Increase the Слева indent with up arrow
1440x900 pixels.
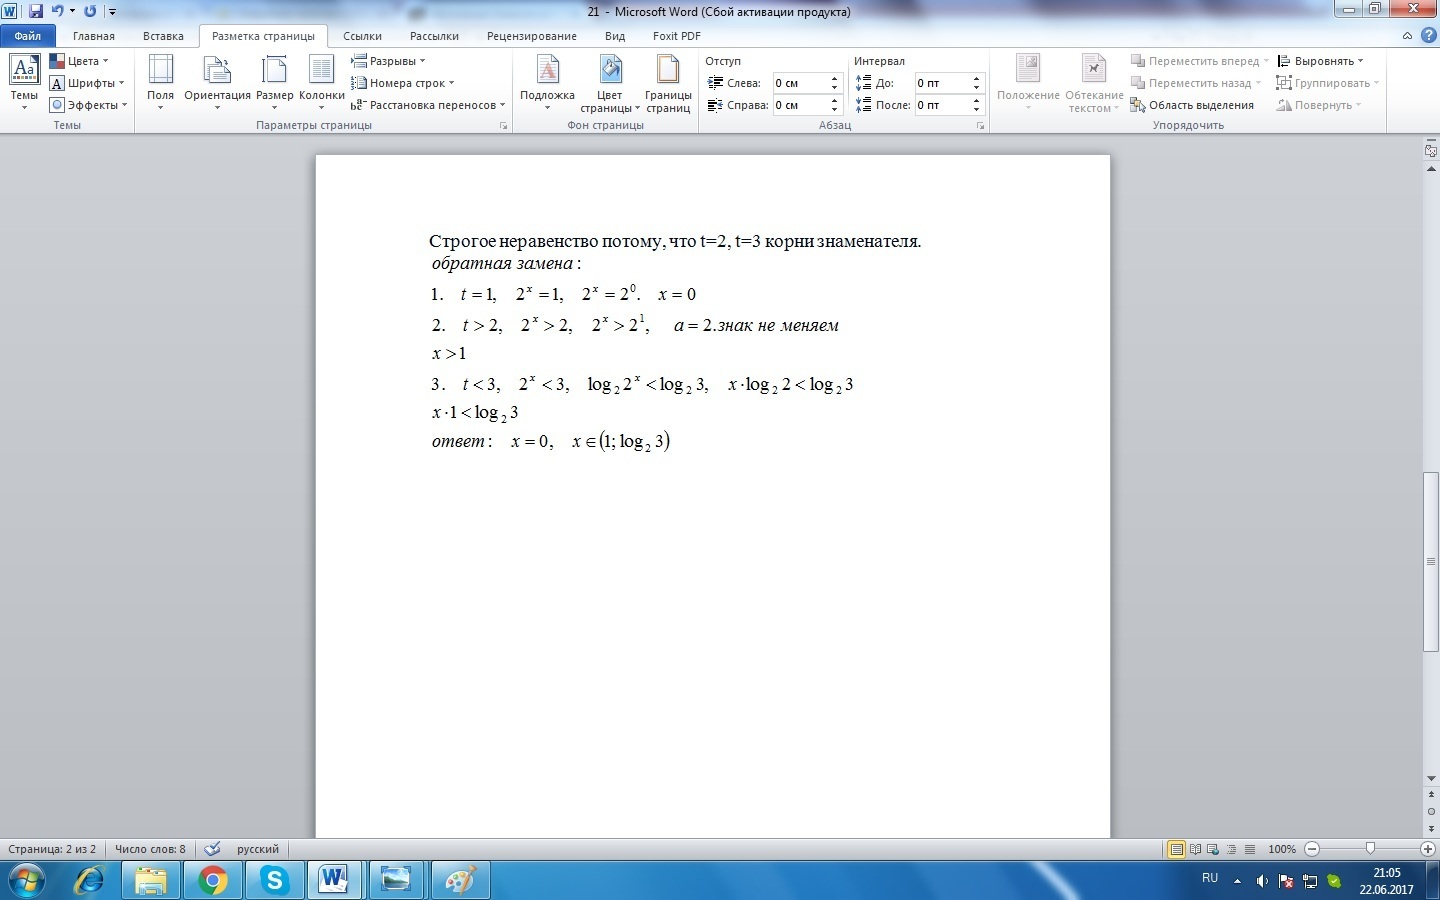pos(834,78)
